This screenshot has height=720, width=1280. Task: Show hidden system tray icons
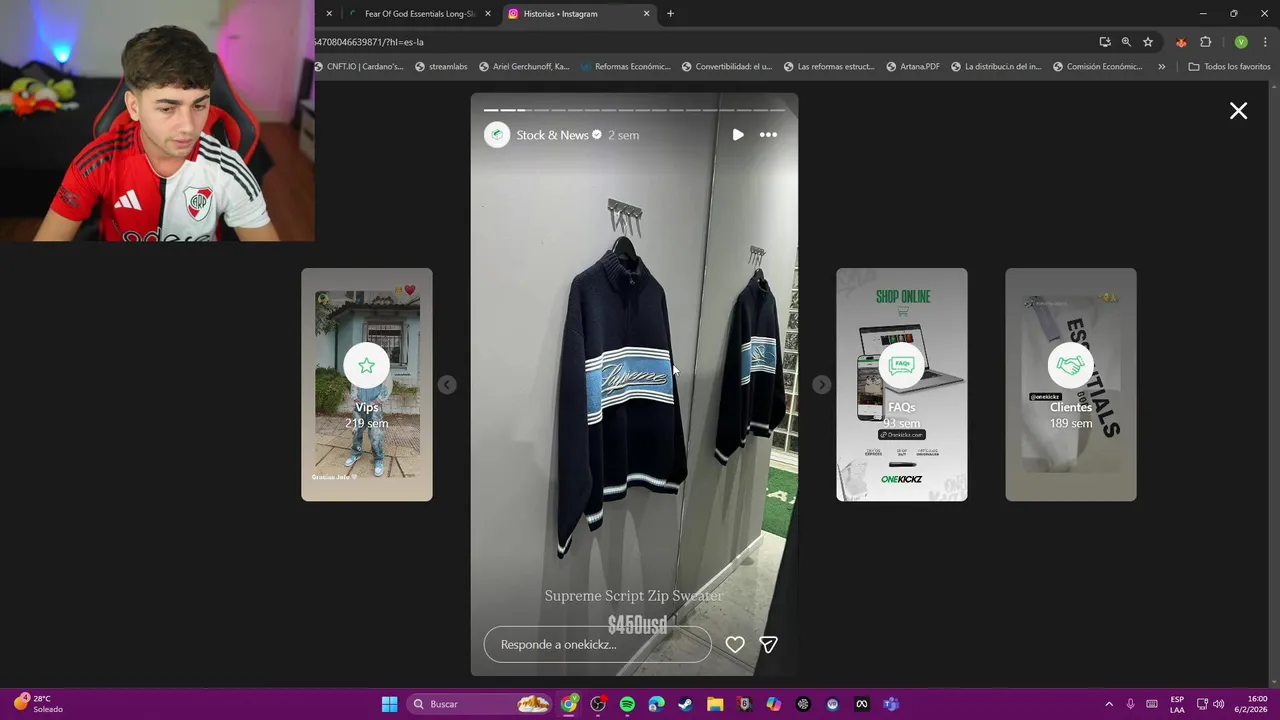coord(1108,704)
